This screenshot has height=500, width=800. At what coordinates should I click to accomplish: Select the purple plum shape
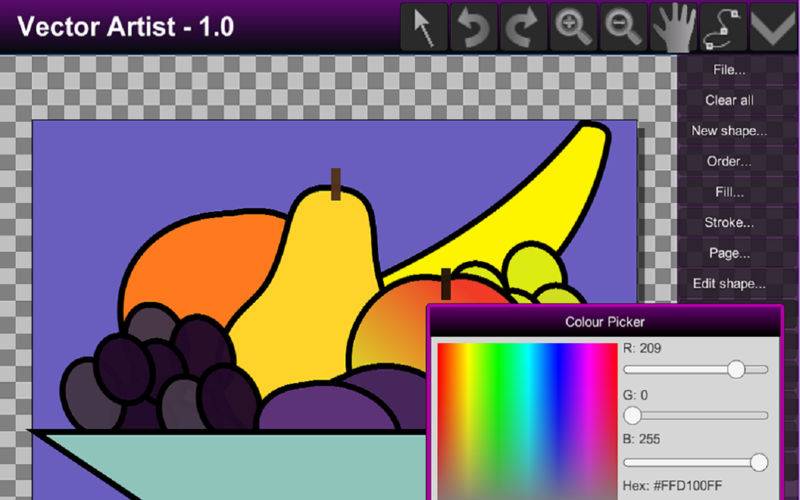tap(327, 408)
